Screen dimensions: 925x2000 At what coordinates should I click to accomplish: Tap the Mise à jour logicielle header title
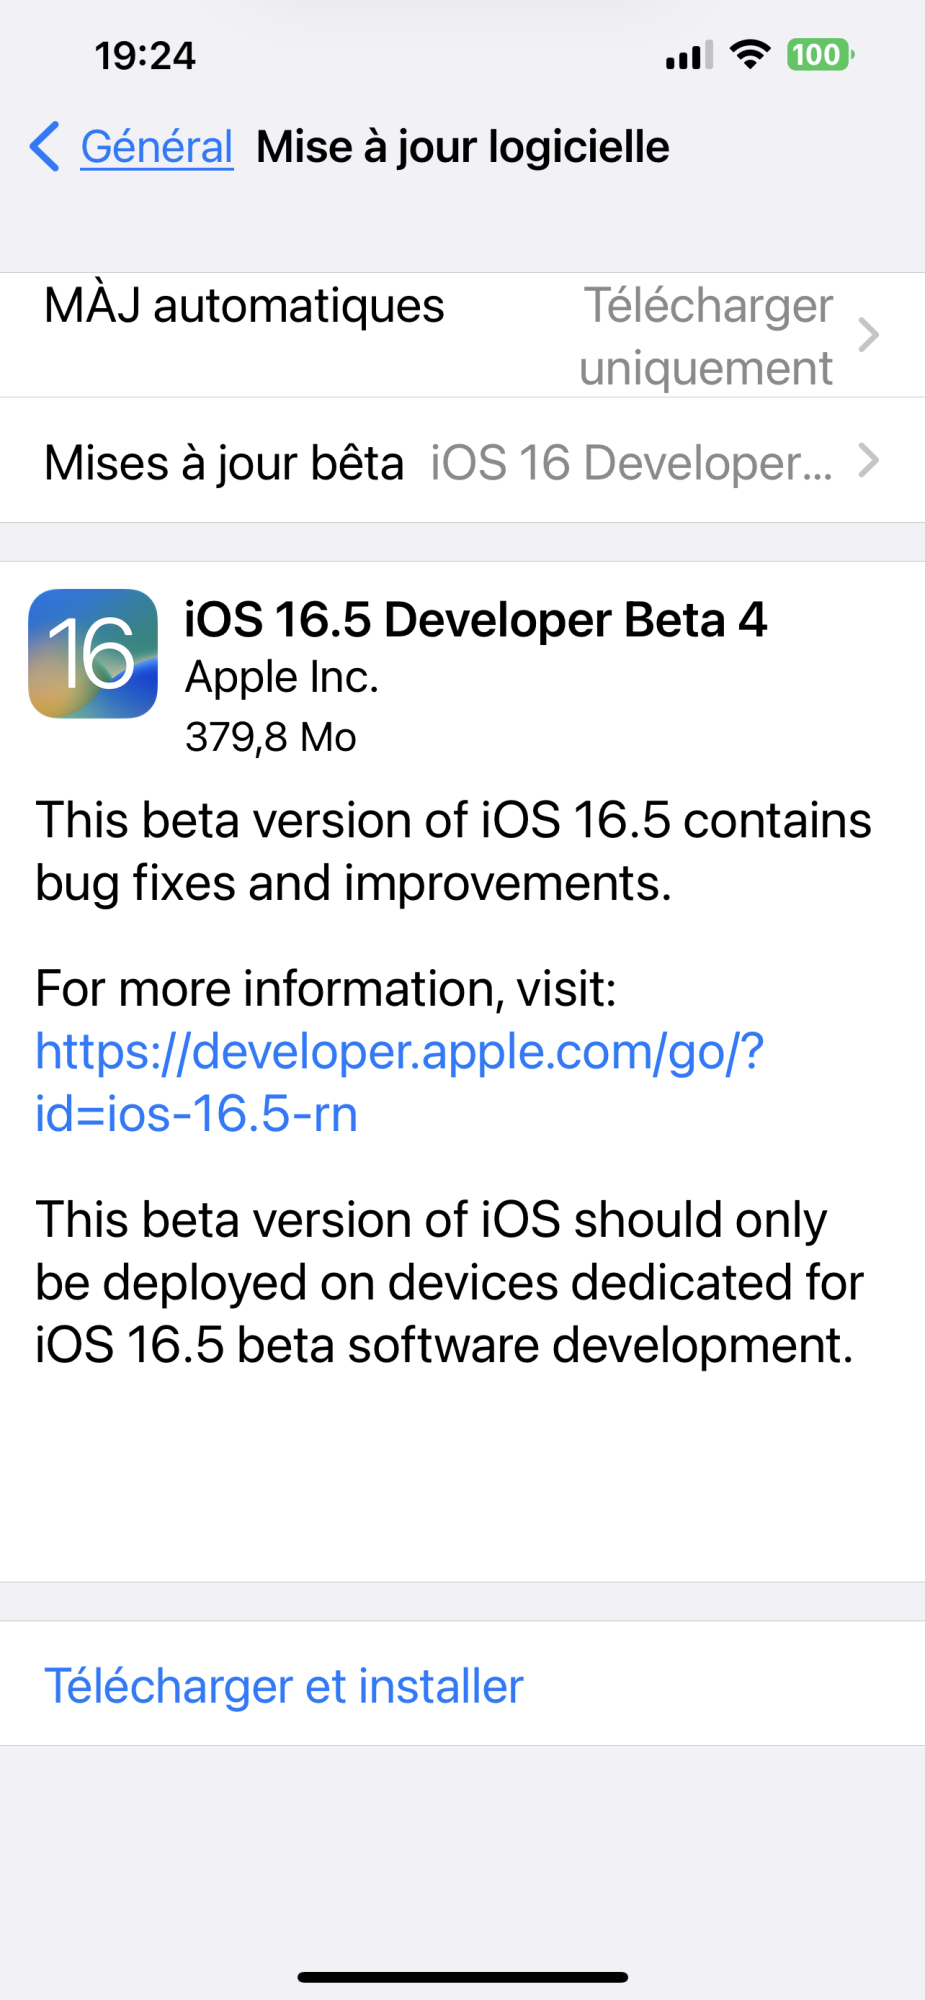pos(462,147)
